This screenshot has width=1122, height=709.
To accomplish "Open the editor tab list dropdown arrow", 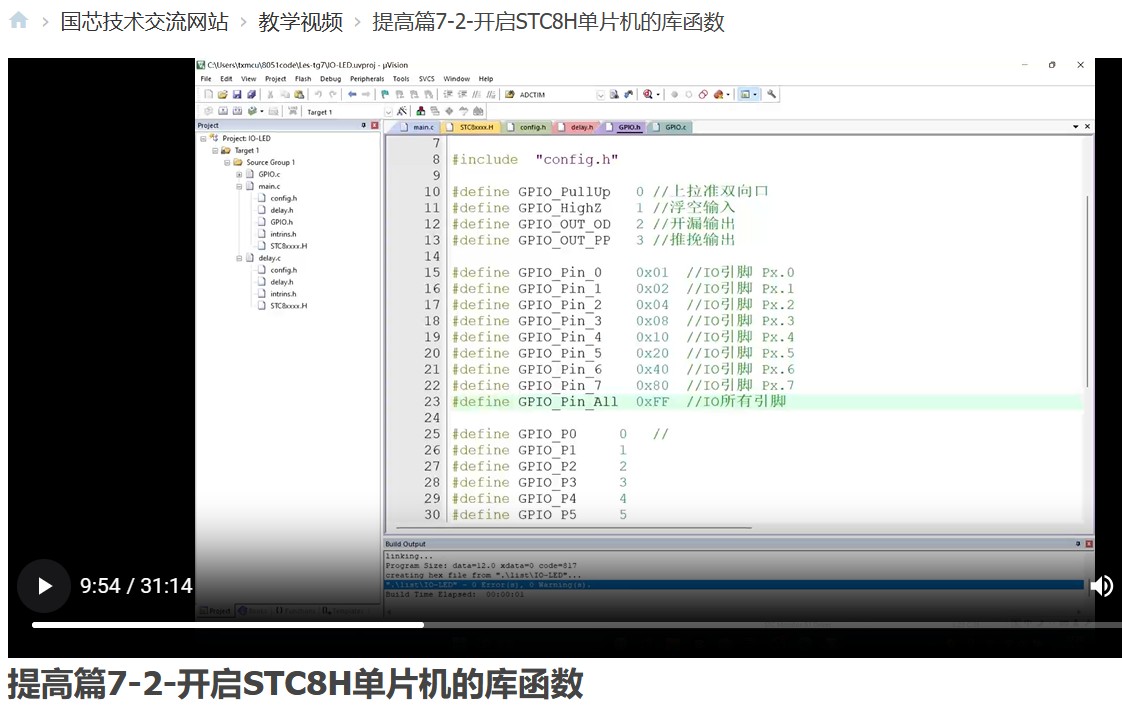I will pos(1075,127).
